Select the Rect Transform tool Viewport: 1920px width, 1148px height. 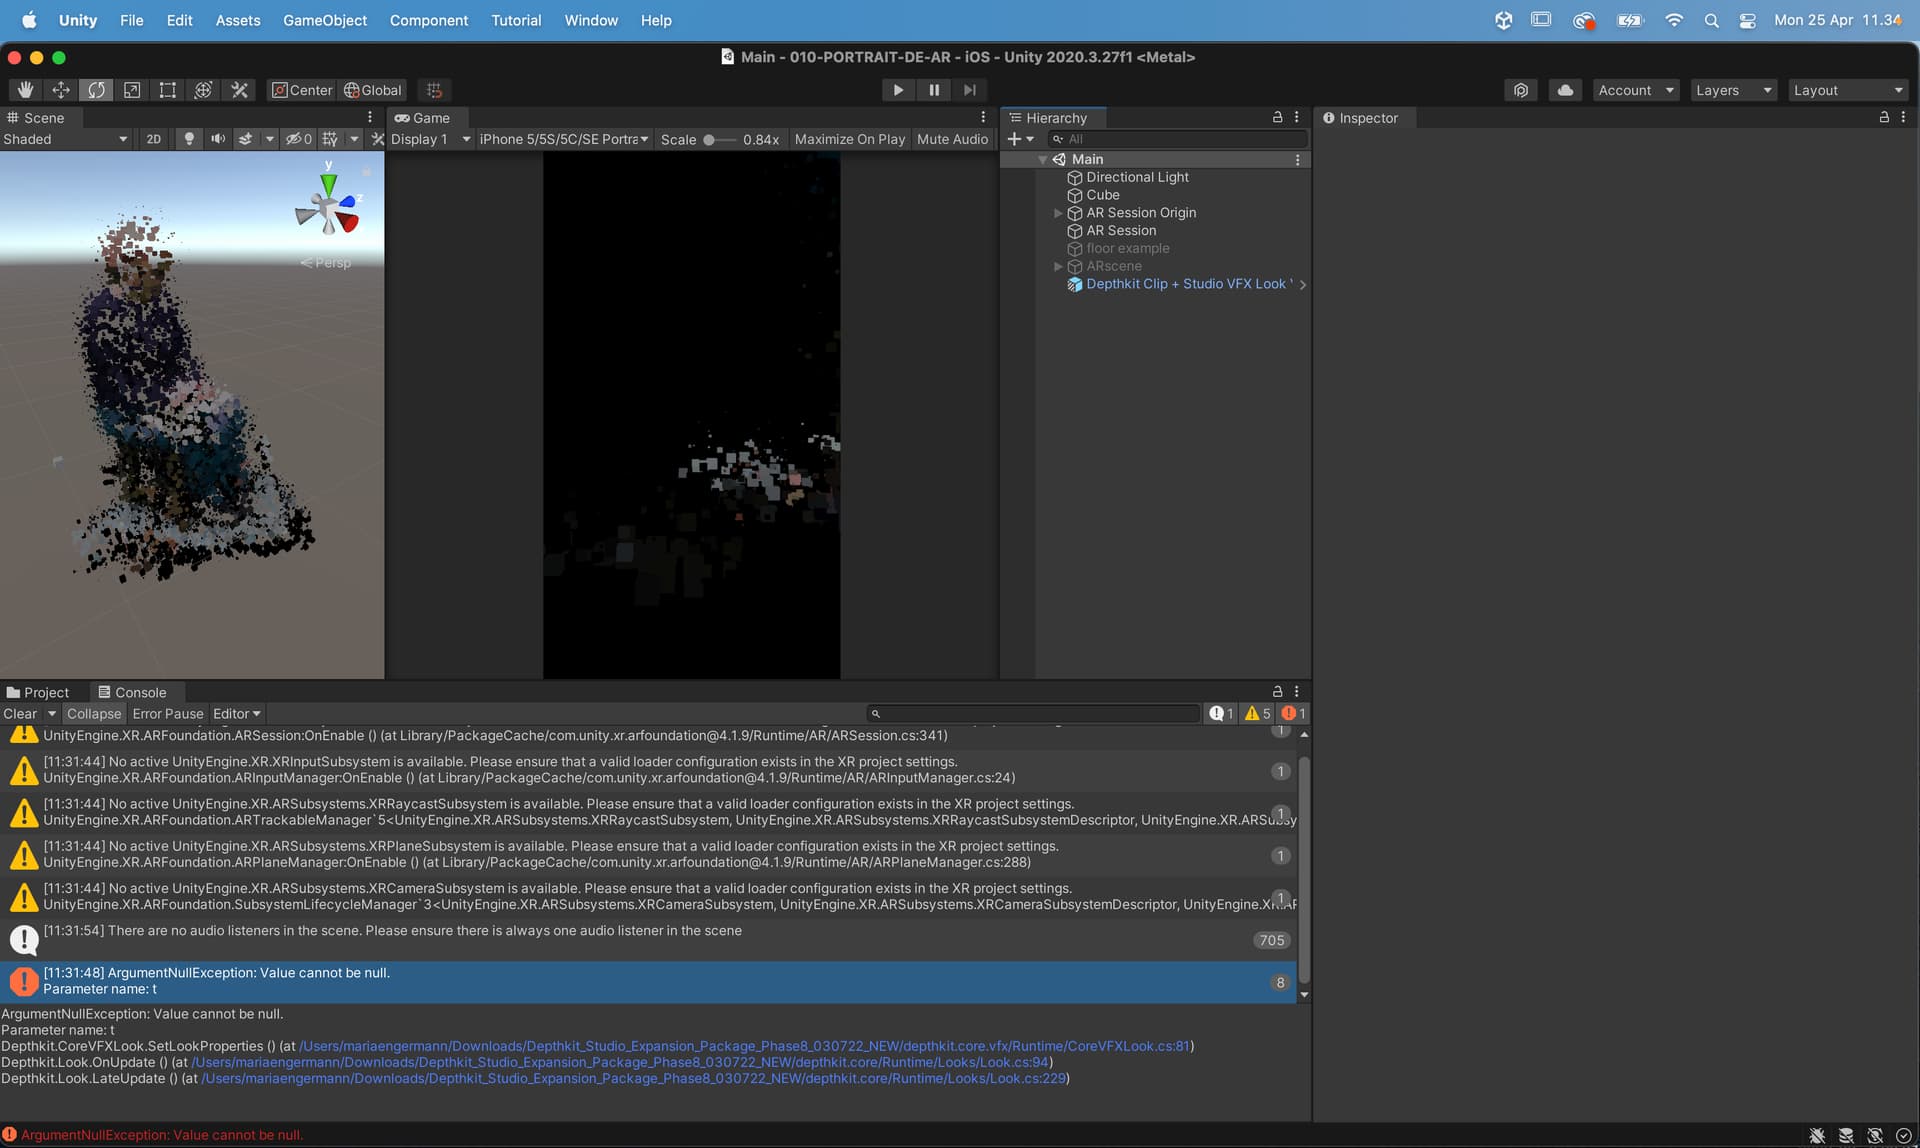(x=168, y=90)
